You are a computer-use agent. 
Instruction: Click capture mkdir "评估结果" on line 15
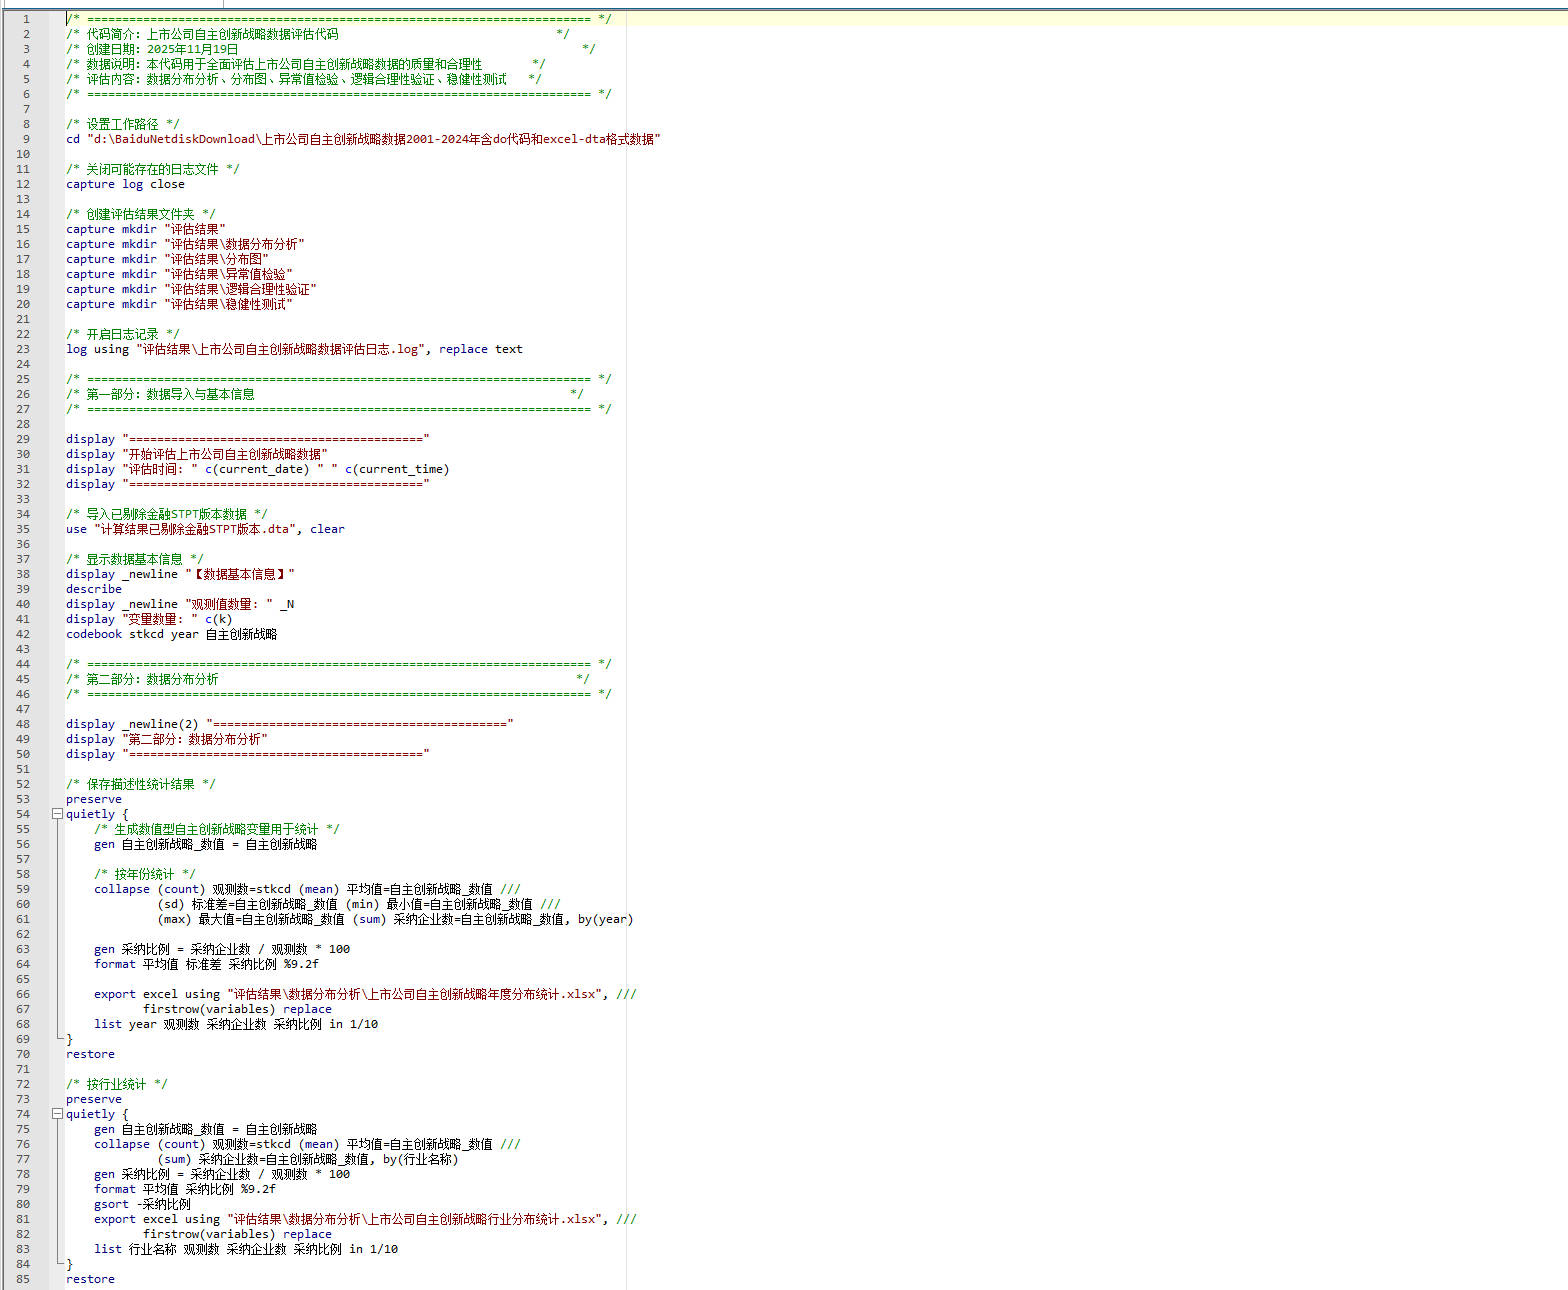tap(146, 229)
